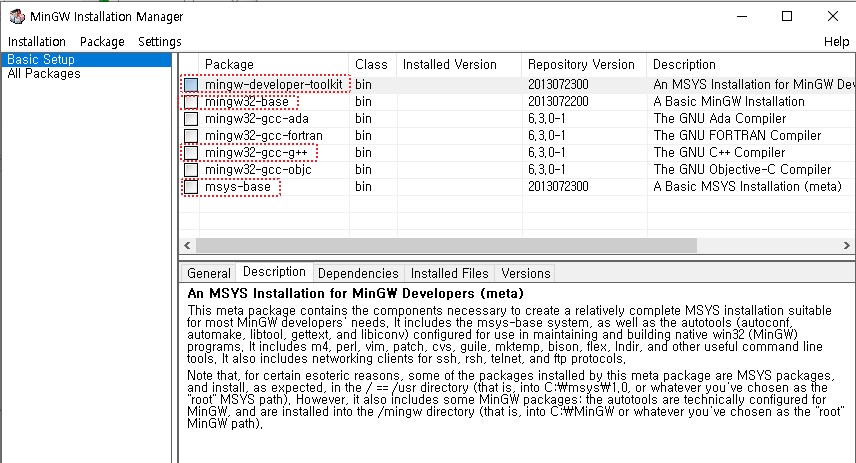Click 'A Basic MSYS Installation (meta)' cell
Image resolution: width=856 pixels, height=463 pixels.
click(x=747, y=187)
